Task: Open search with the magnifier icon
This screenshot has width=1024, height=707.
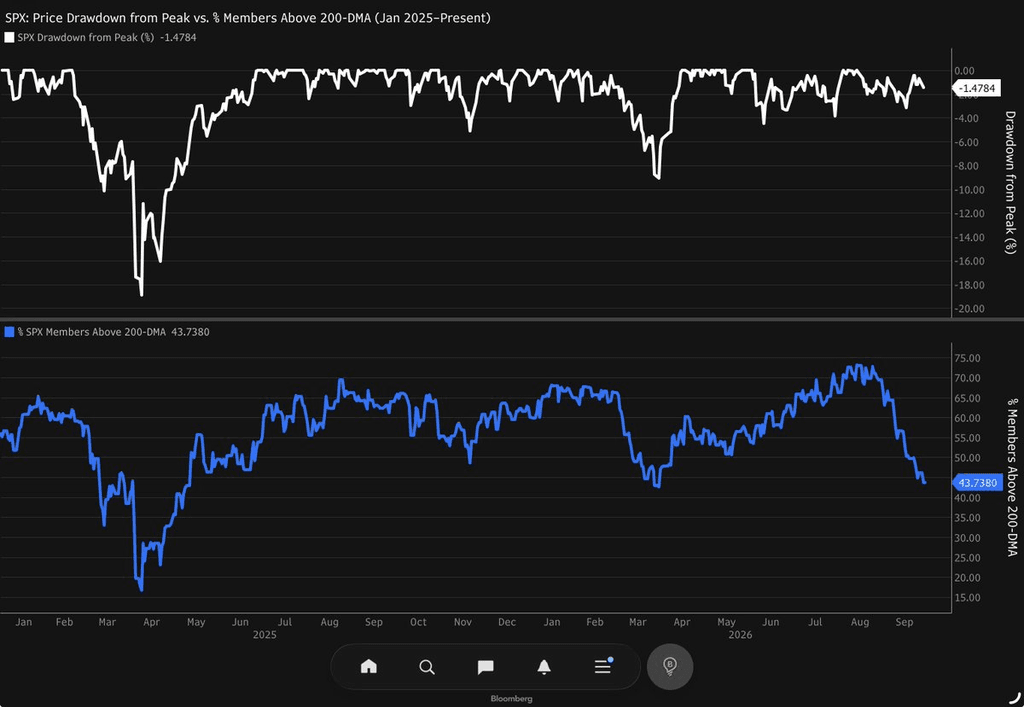Action: pyautogui.click(x=426, y=667)
